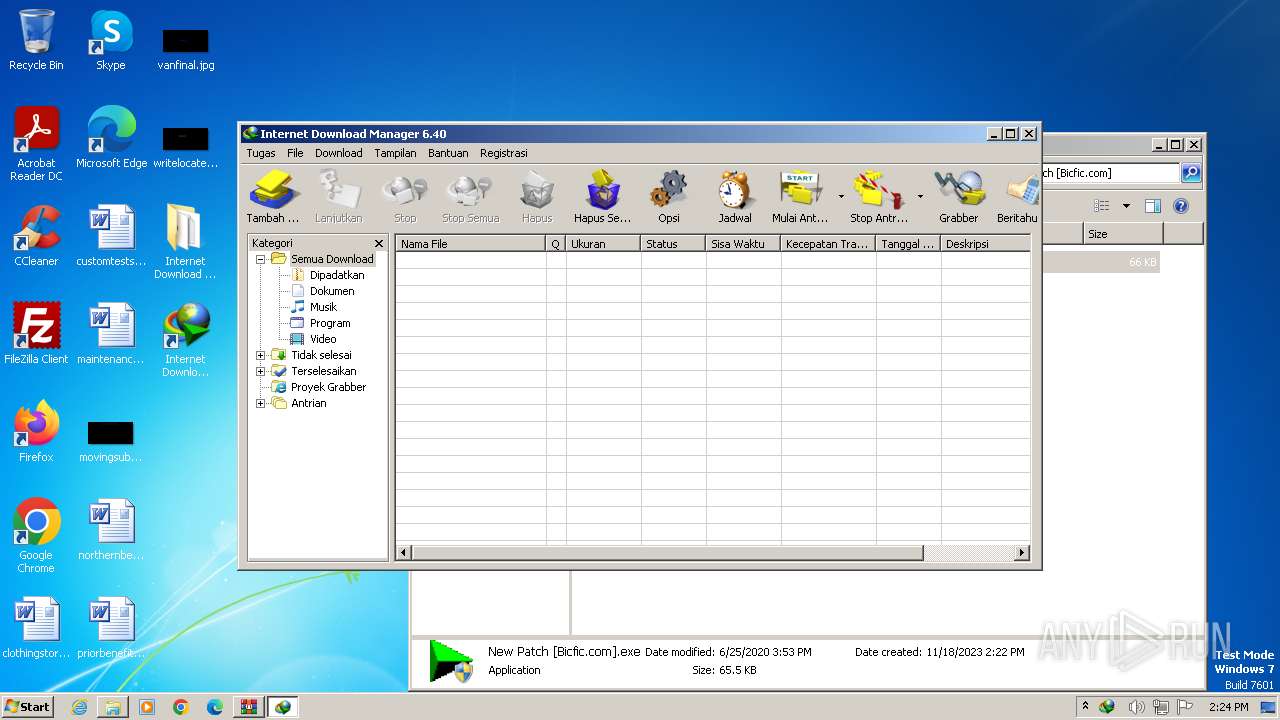The image size is (1280, 720).
Task: Open the Registrasi menu
Action: click(x=504, y=153)
